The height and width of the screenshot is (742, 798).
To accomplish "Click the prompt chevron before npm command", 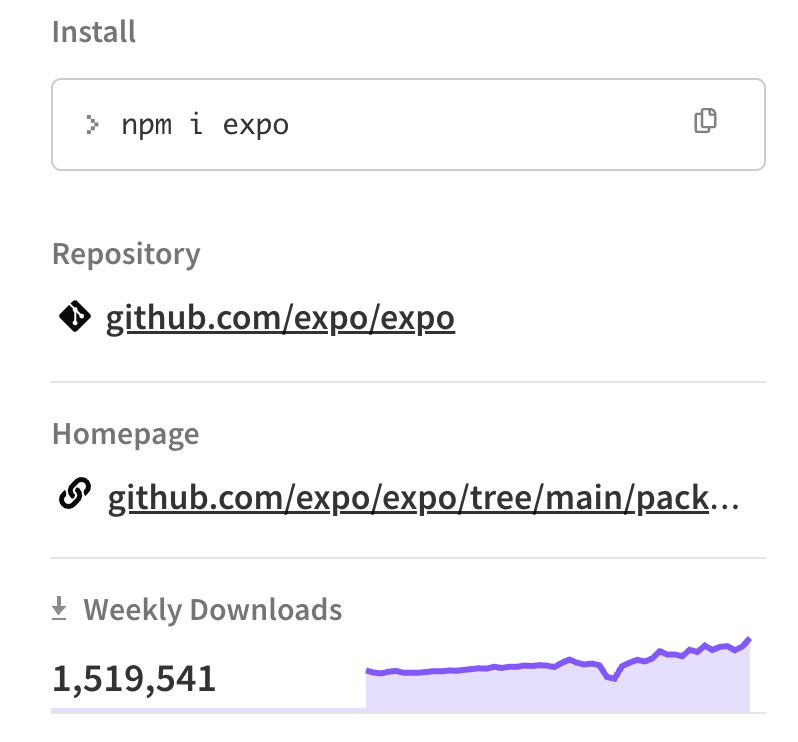I will [92, 125].
